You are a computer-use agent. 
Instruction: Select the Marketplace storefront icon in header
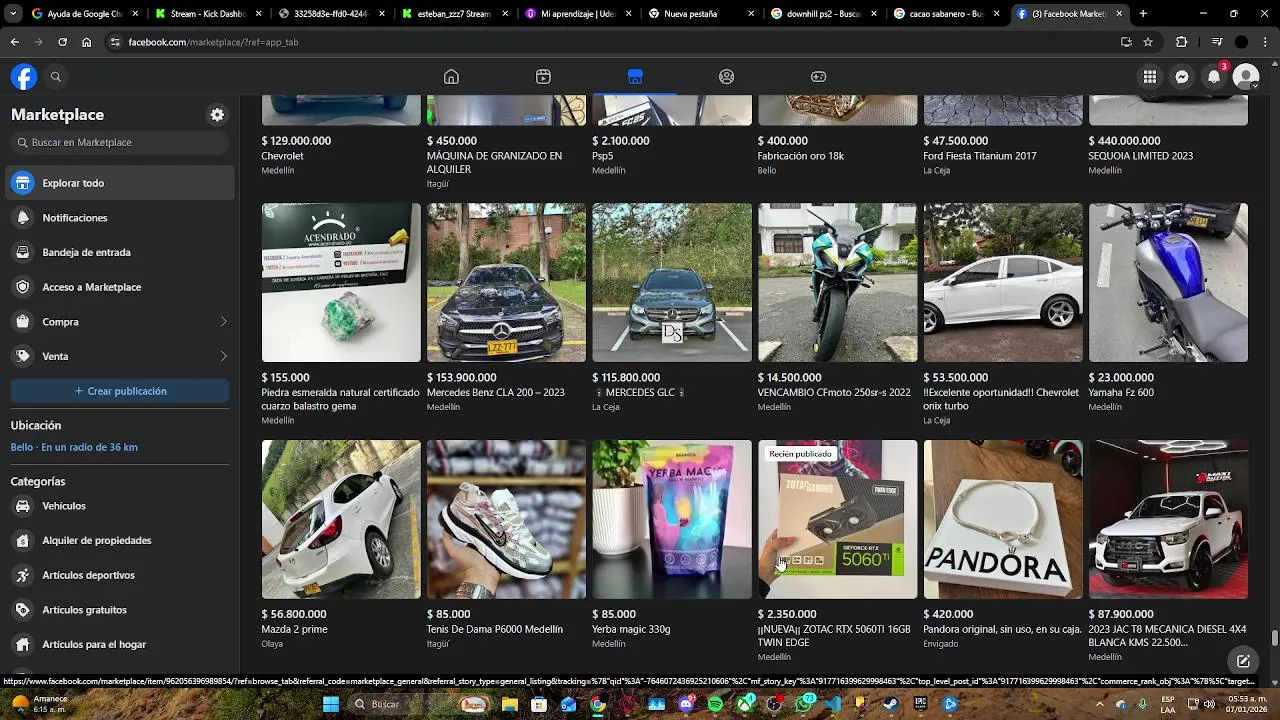pyautogui.click(x=635, y=77)
